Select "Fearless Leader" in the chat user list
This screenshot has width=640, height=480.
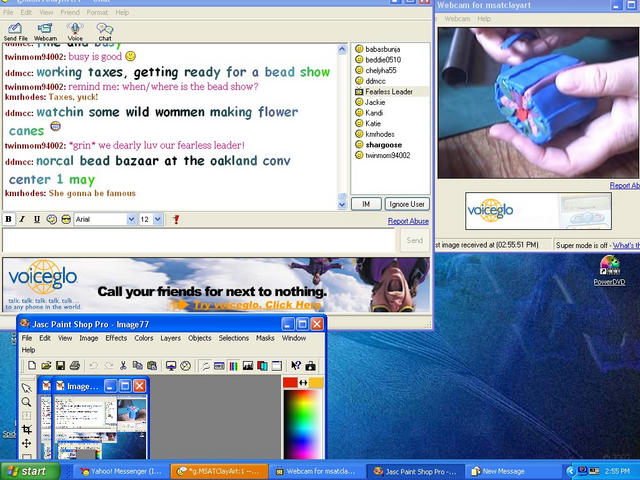coord(389,92)
